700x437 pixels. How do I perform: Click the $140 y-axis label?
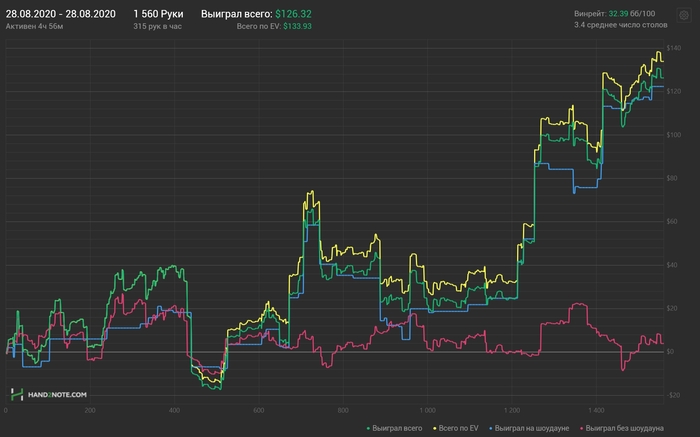coord(674,48)
